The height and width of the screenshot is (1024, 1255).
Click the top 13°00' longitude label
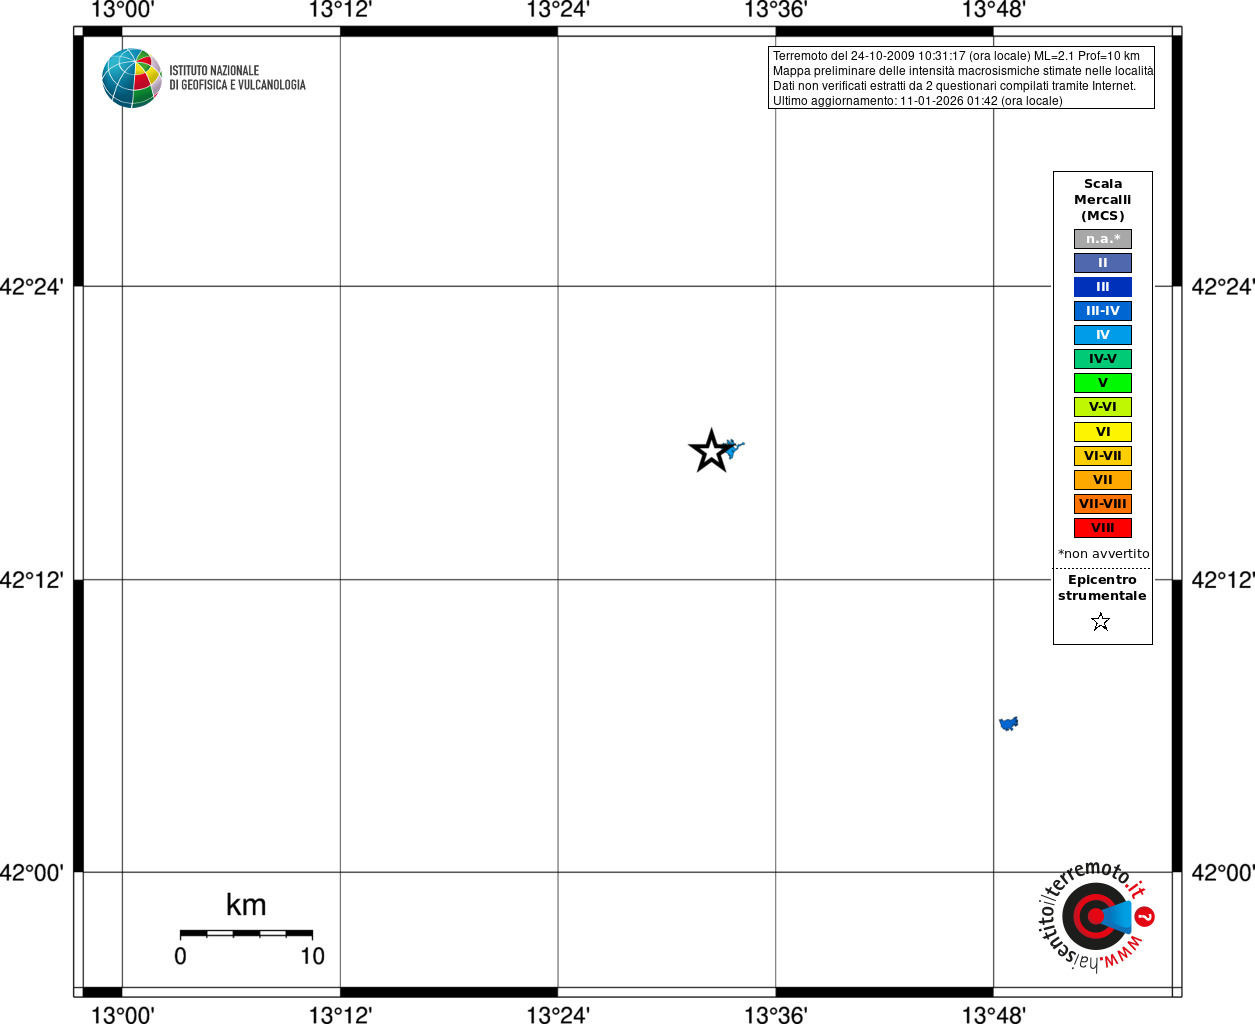(122, 10)
